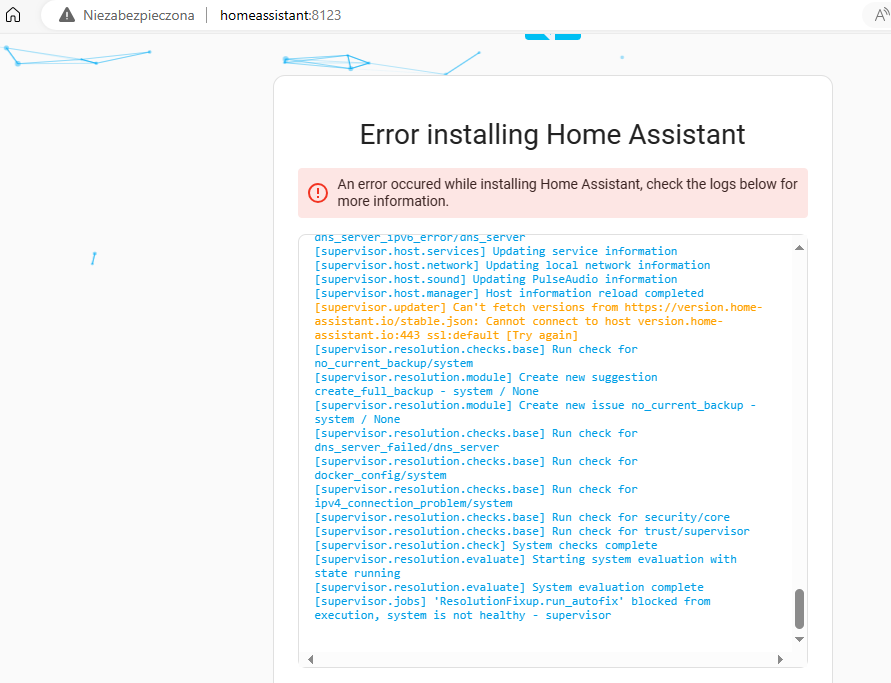Click the 'docker_config/system' log text
The height and width of the screenshot is (683, 891).
380,476
